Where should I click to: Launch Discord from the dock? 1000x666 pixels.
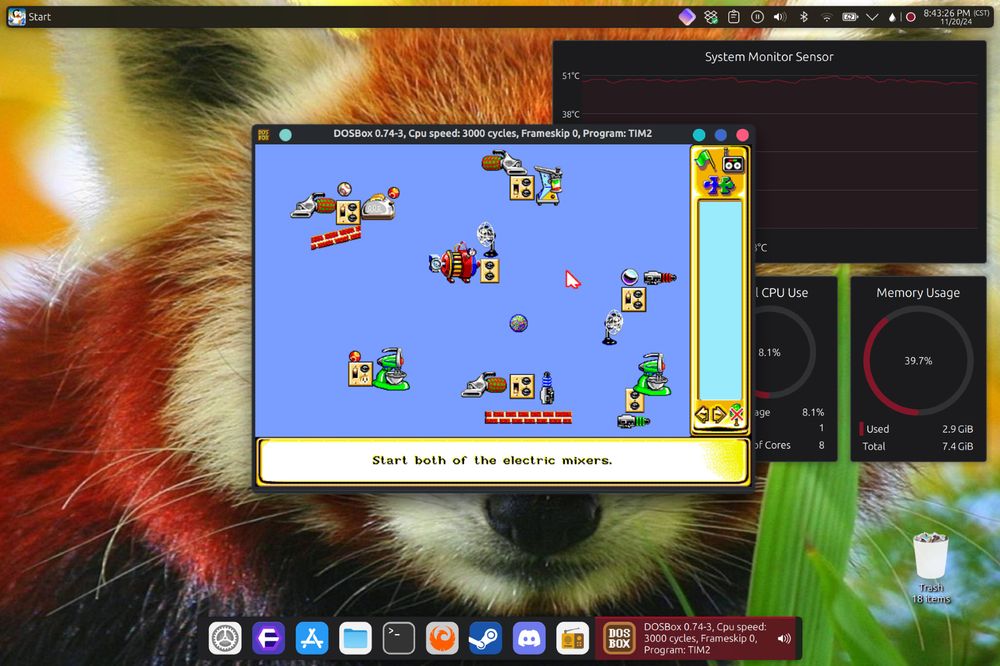click(x=529, y=638)
